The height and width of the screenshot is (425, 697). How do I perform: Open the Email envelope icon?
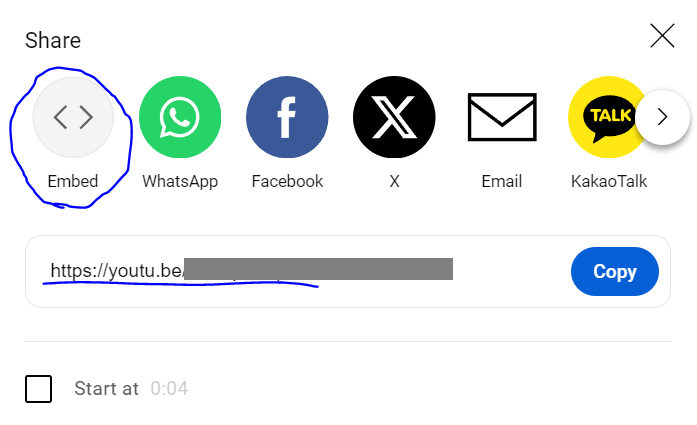pyautogui.click(x=502, y=117)
